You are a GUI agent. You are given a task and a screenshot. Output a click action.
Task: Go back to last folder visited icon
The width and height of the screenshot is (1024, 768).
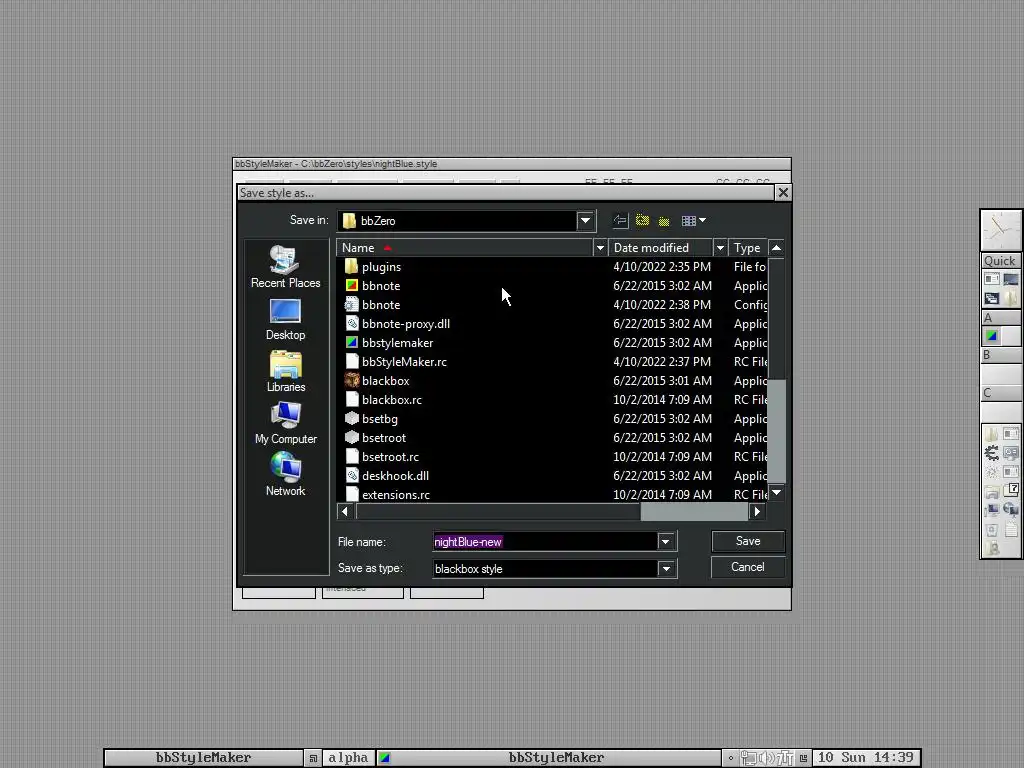(620, 221)
